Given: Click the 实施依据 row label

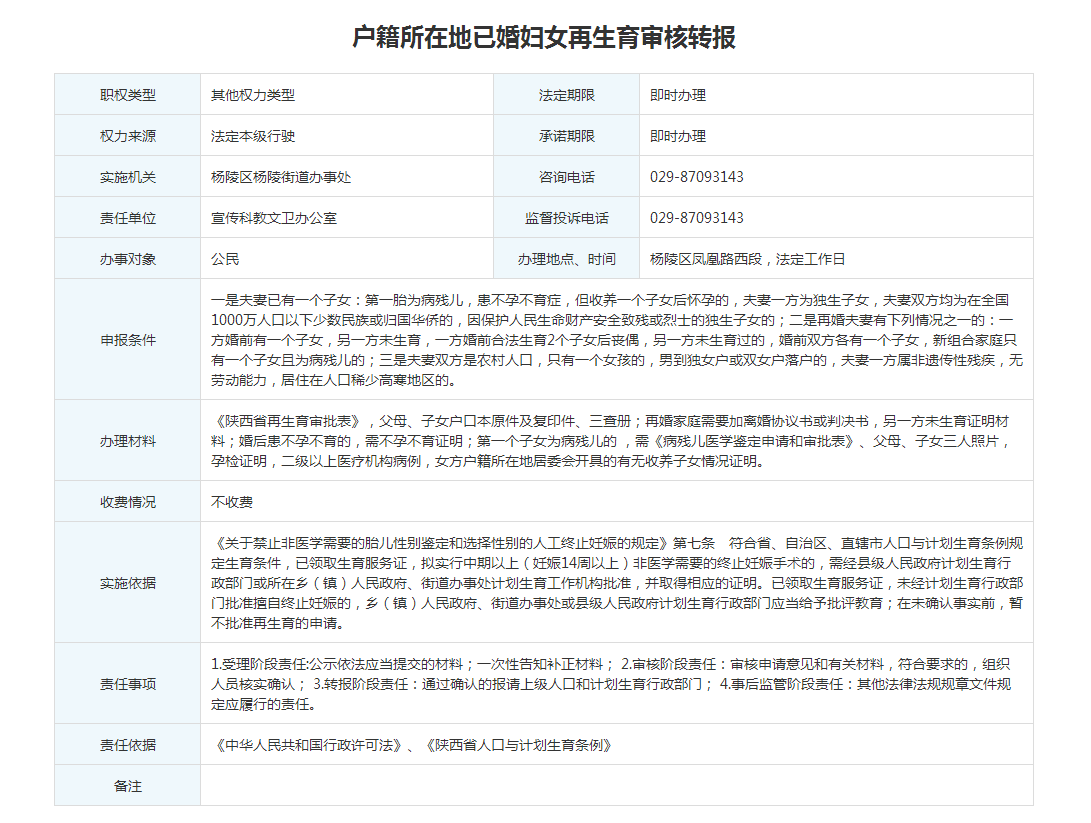Looking at the screenshot, I should [127, 582].
